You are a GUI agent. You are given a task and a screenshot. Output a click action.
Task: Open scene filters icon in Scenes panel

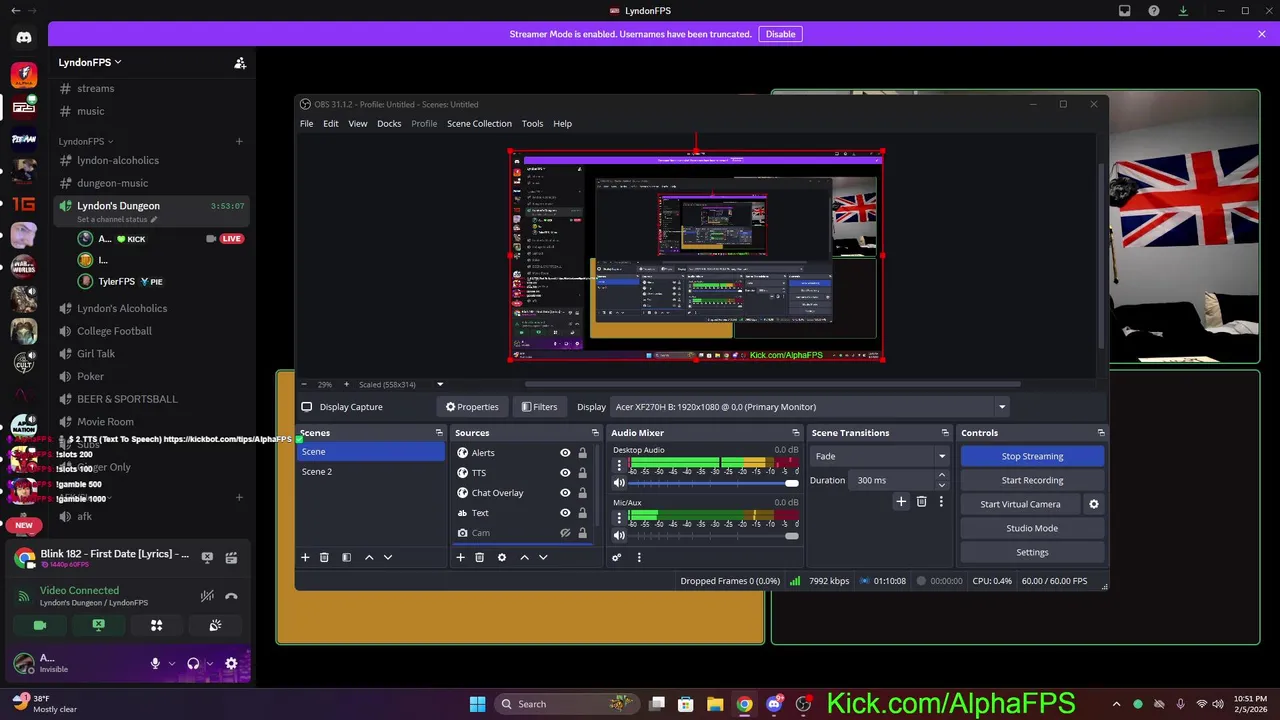point(347,557)
